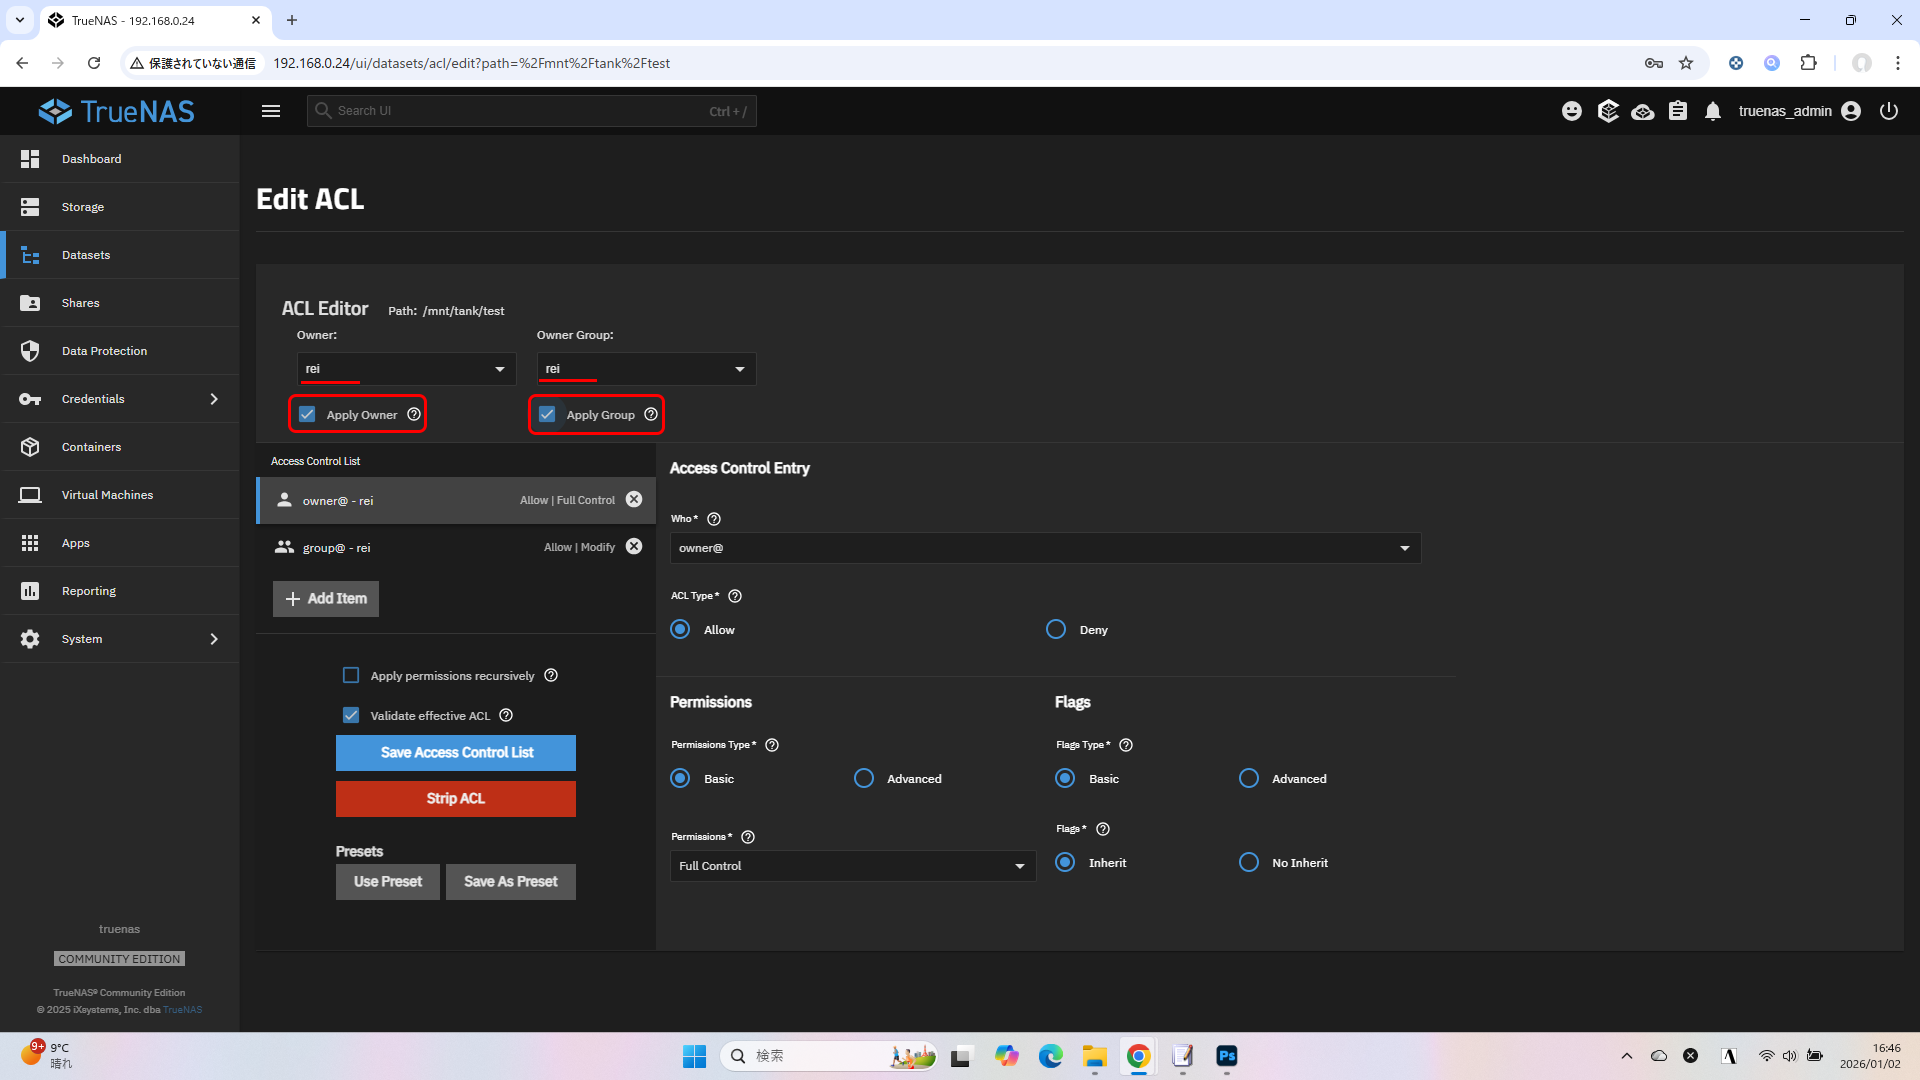The image size is (1920, 1080).
Task: Click the power button icon
Action: [1889, 111]
